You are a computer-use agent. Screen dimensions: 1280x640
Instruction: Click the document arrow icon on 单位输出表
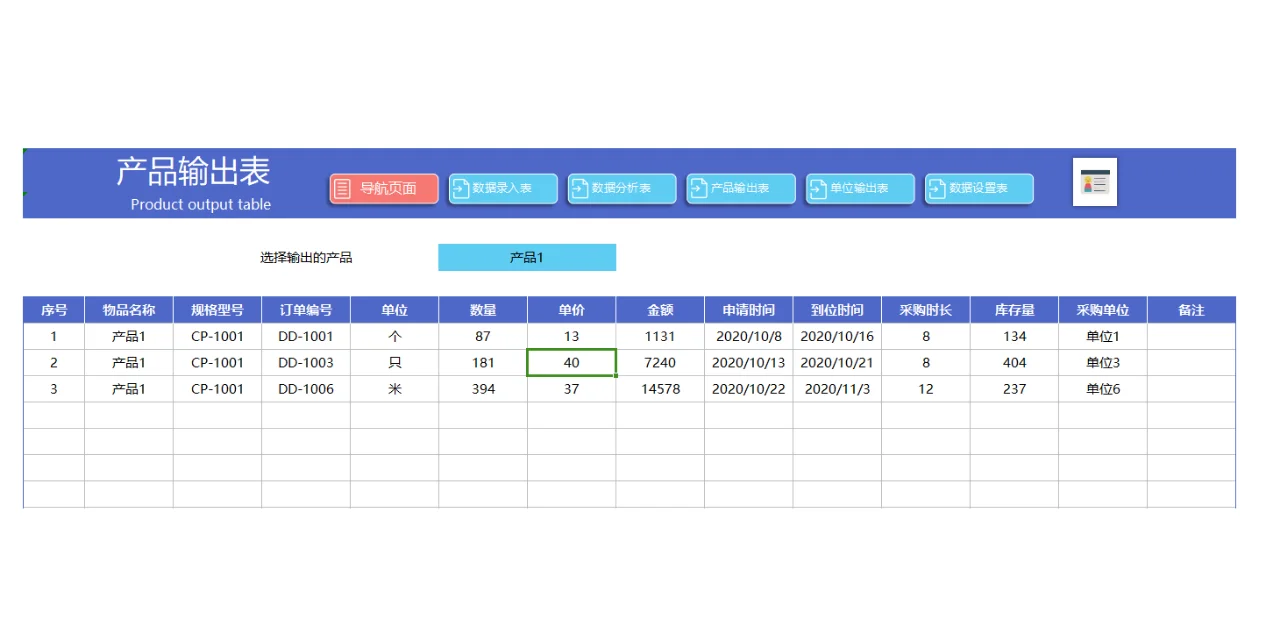(818, 188)
